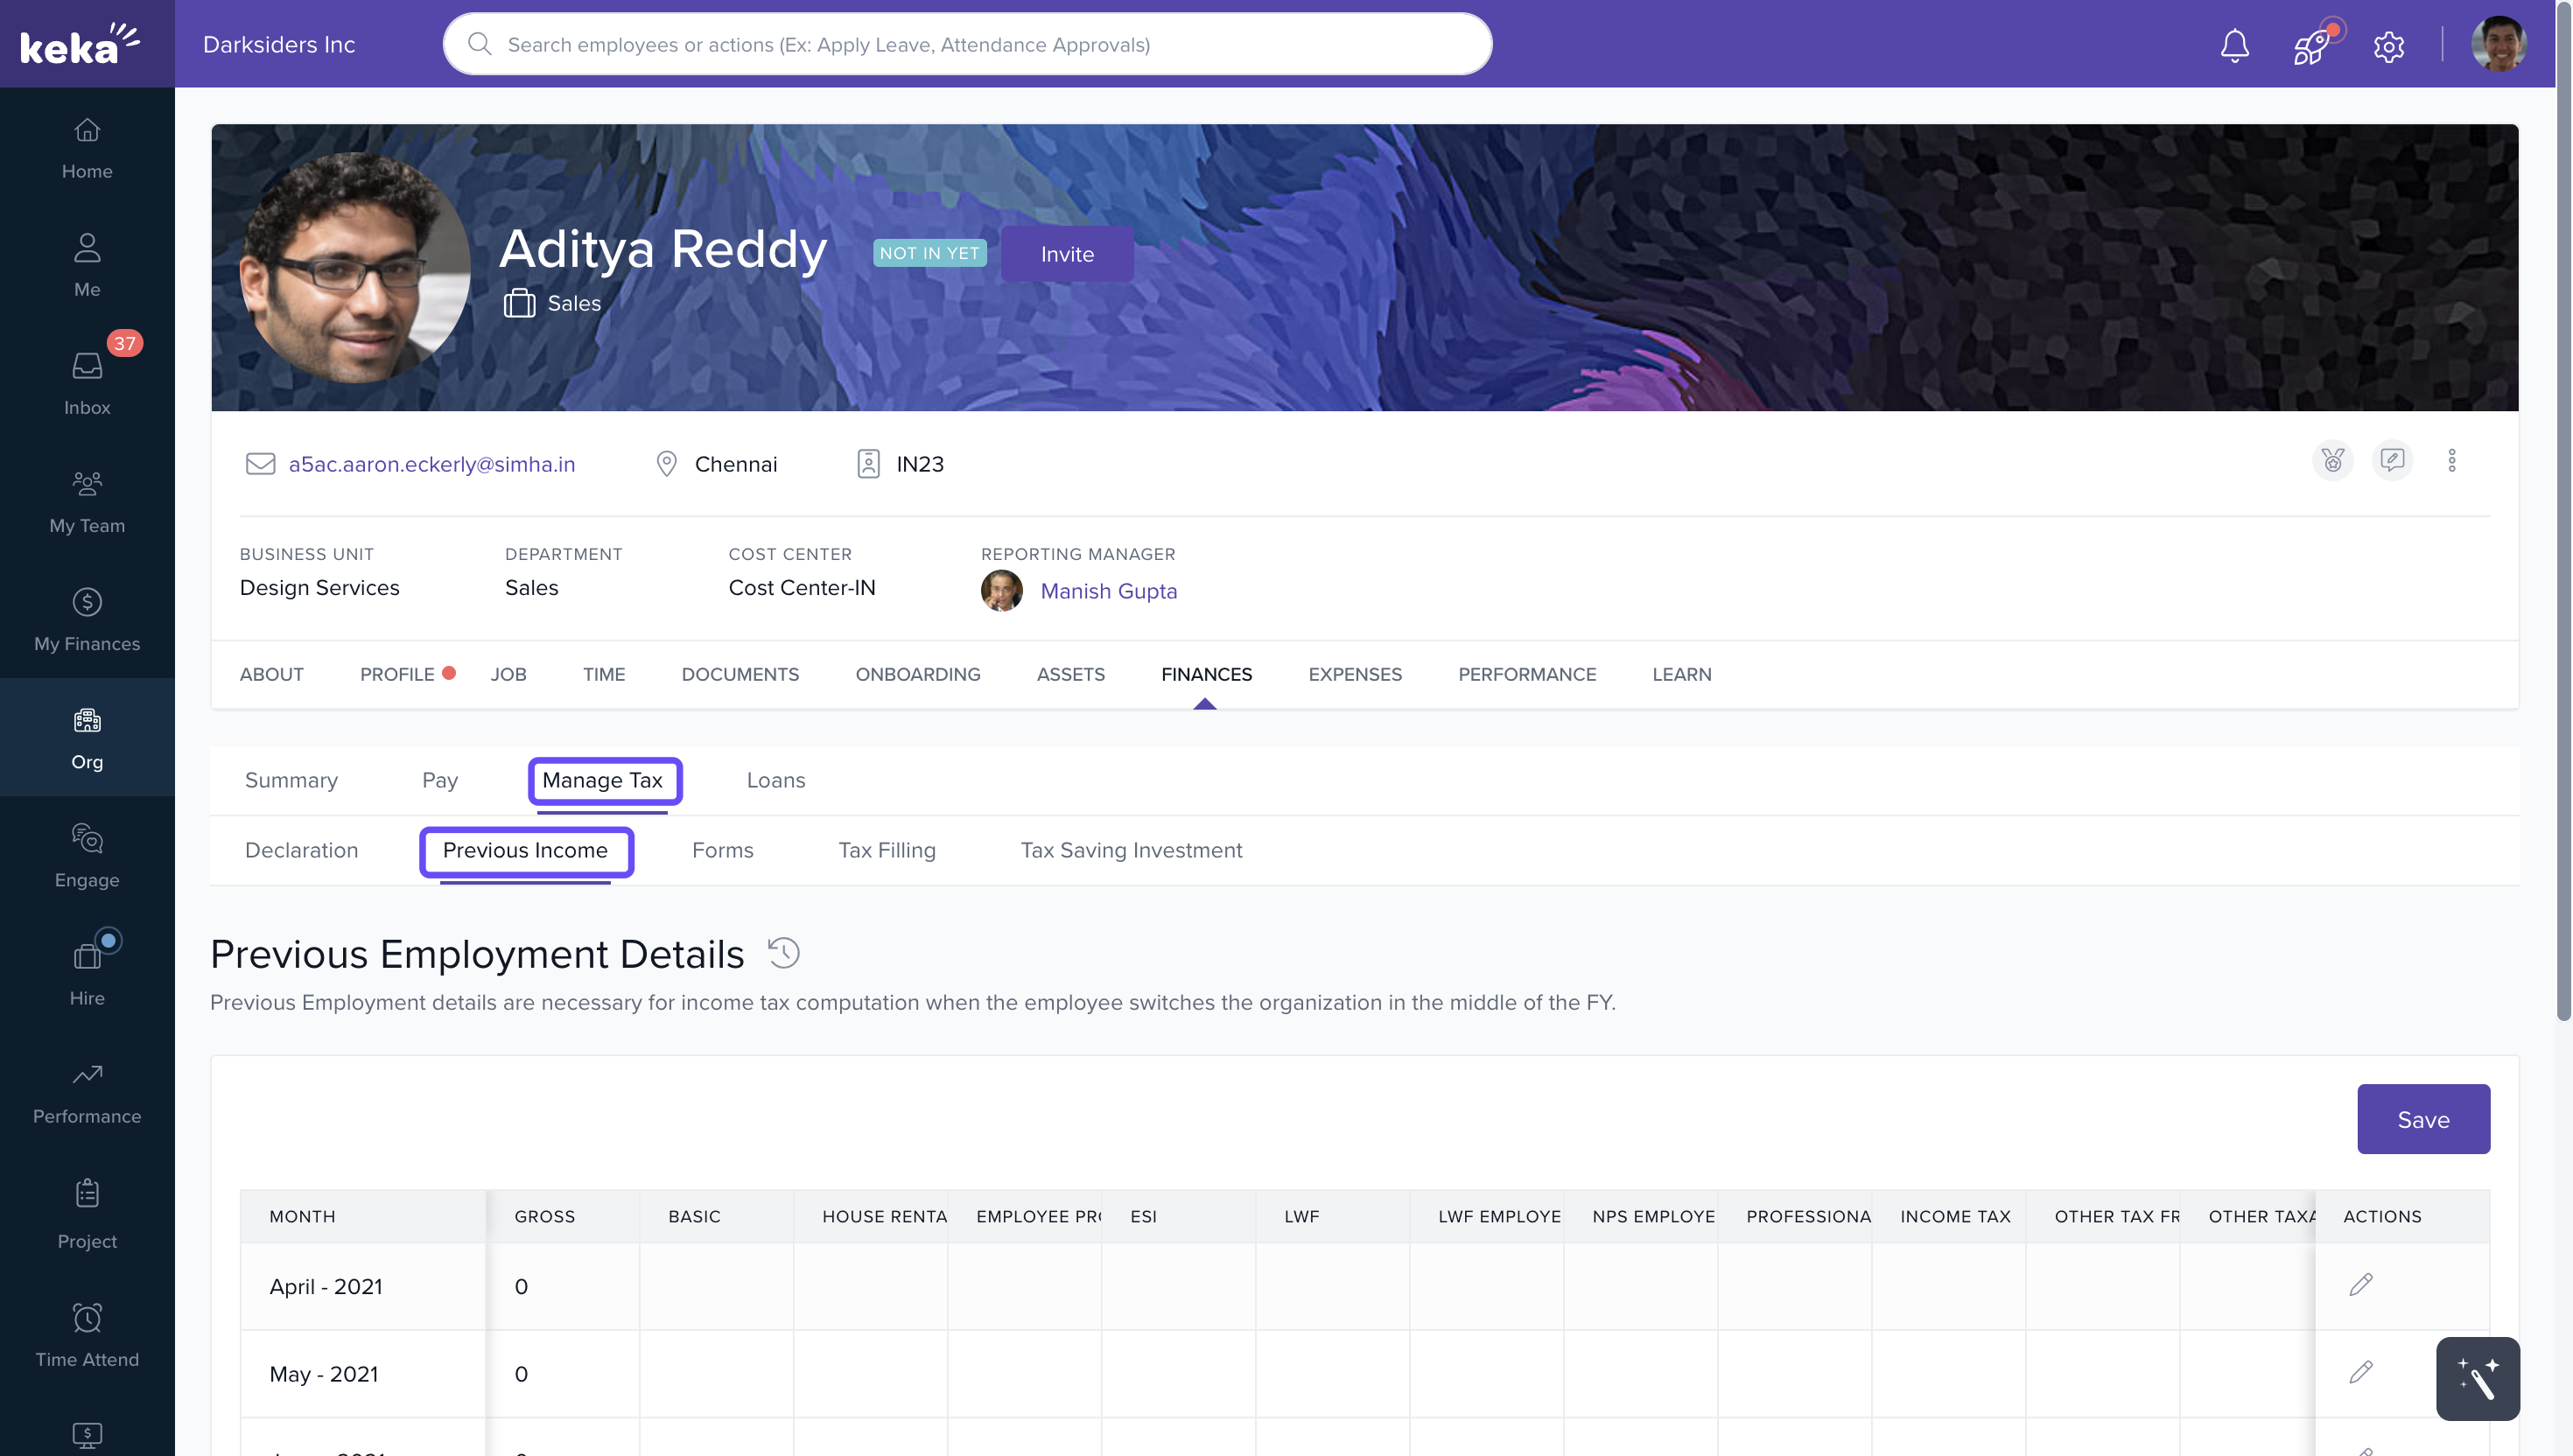Click the Invite button
Viewport: 2573px width, 1456px height.
point(1066,254)
